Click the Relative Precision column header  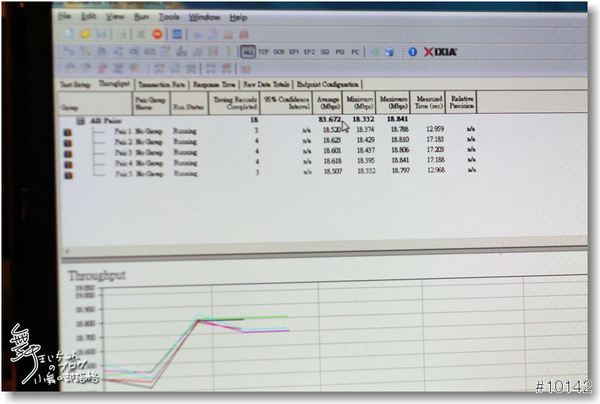pos(461,102)
